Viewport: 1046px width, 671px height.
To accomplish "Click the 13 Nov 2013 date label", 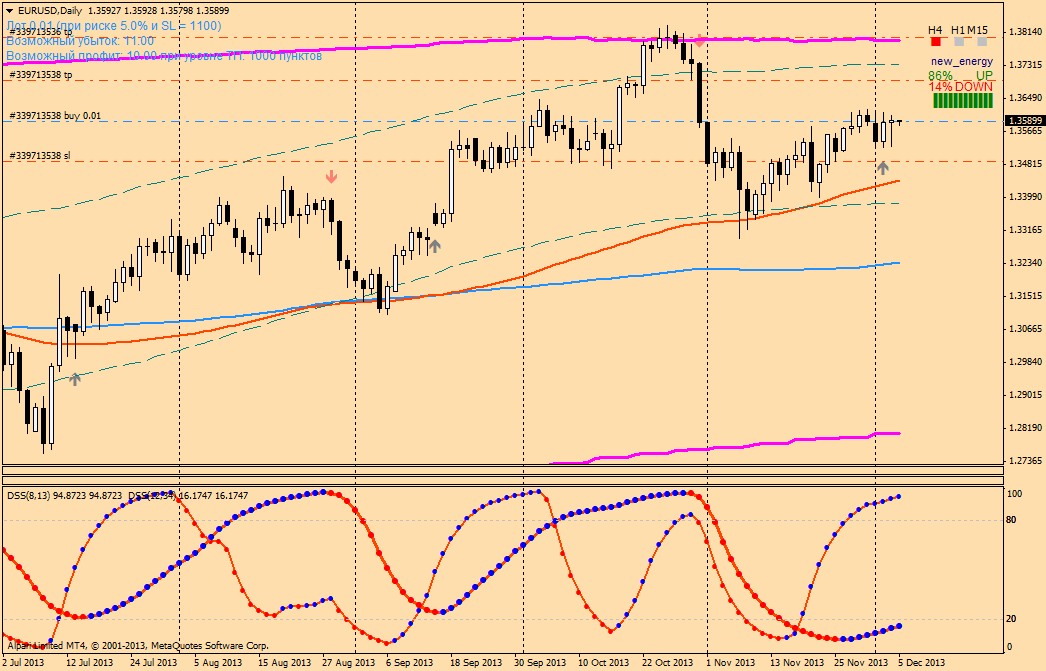I will click(x=797, y=662).
